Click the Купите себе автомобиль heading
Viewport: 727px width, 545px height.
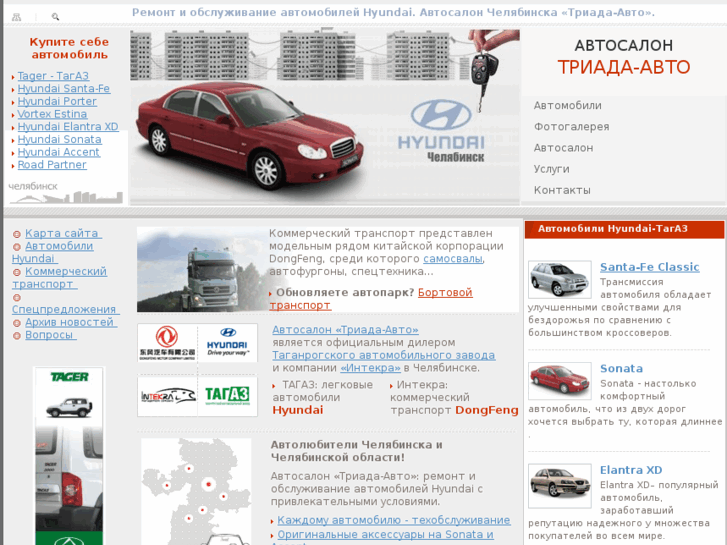[x=69, y=48]
